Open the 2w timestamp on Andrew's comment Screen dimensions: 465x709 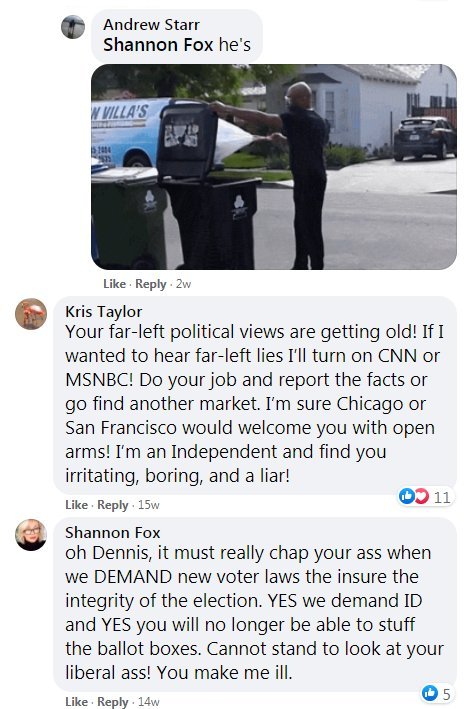183,284
